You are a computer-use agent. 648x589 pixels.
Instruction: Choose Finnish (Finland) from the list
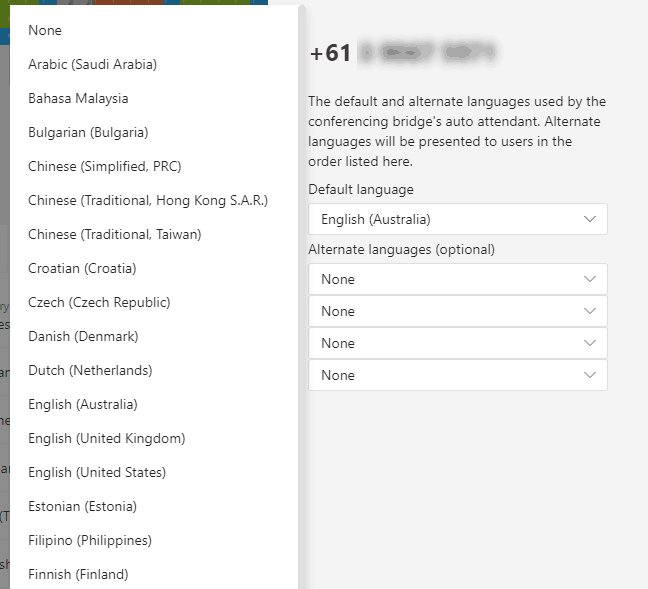78,575
